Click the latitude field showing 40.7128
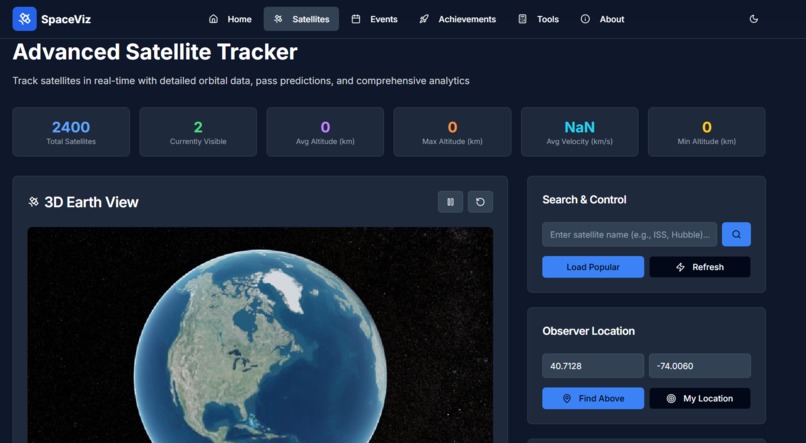This screenshot has width=806, height=443. (x=593, y=366)
